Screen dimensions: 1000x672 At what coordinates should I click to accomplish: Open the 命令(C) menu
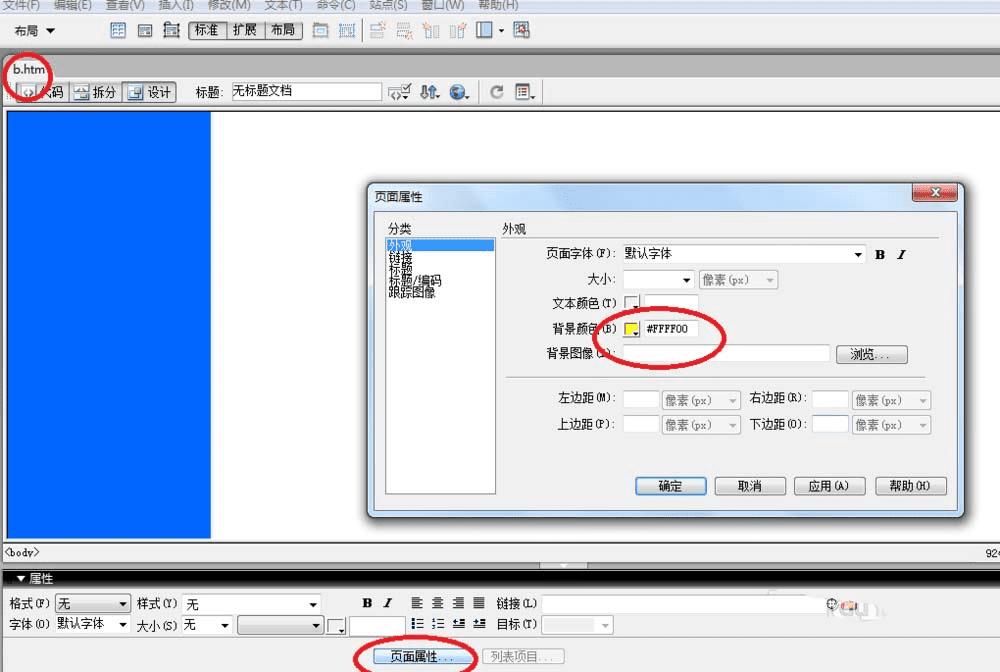coord(335,5)
